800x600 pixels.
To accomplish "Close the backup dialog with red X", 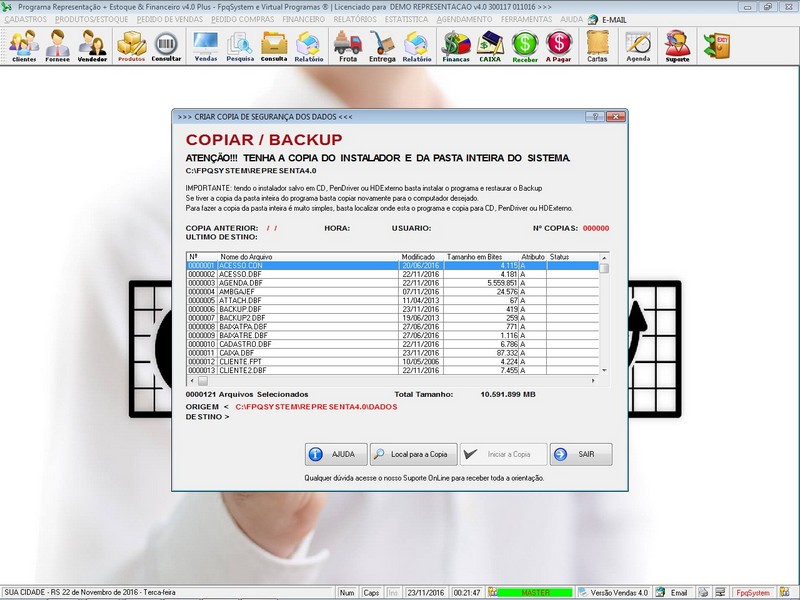I will [x=616, y=117].
